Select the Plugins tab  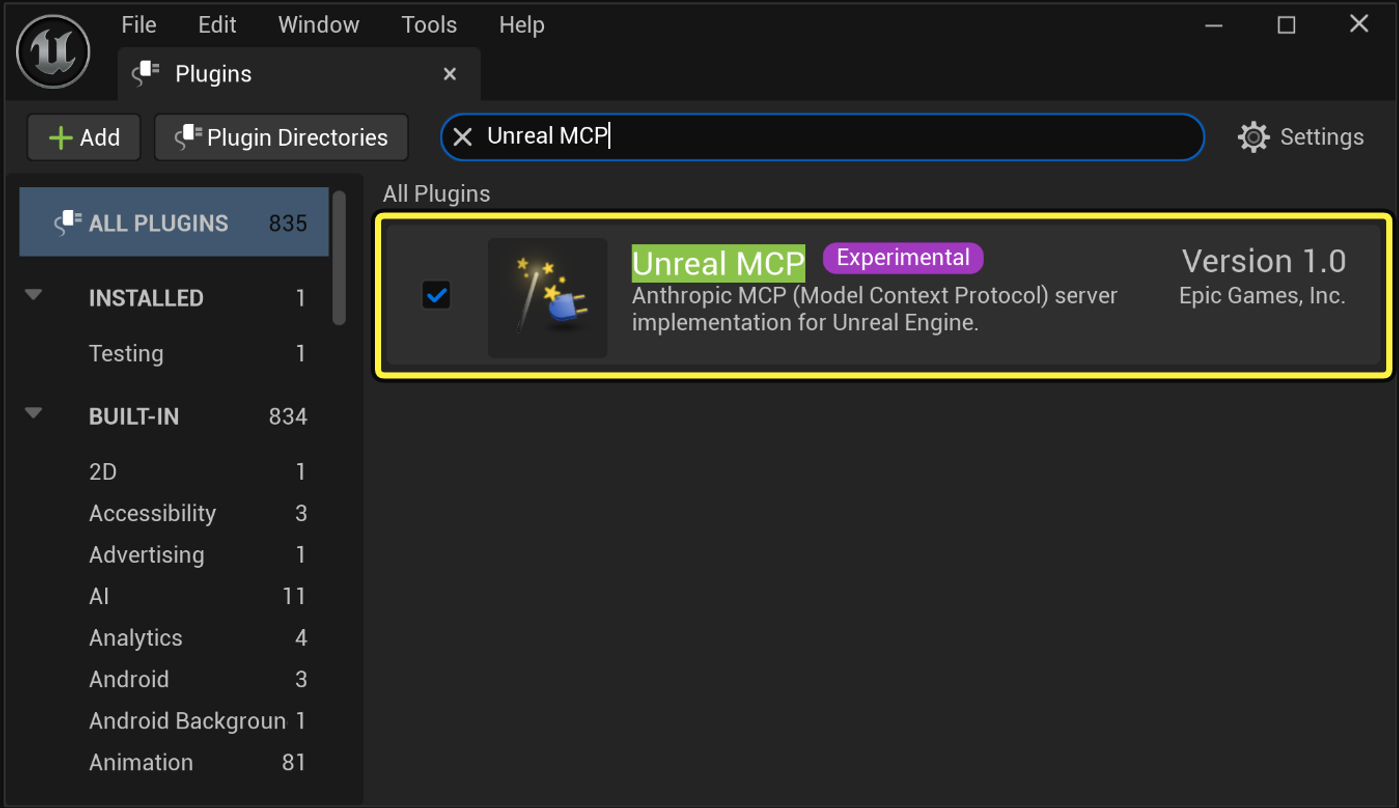[x=299, y=74]
